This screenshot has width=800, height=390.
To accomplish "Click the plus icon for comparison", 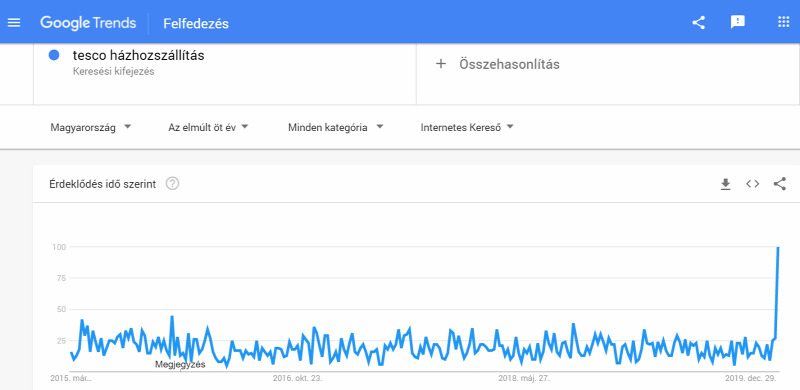I will [x=441, y=64].
